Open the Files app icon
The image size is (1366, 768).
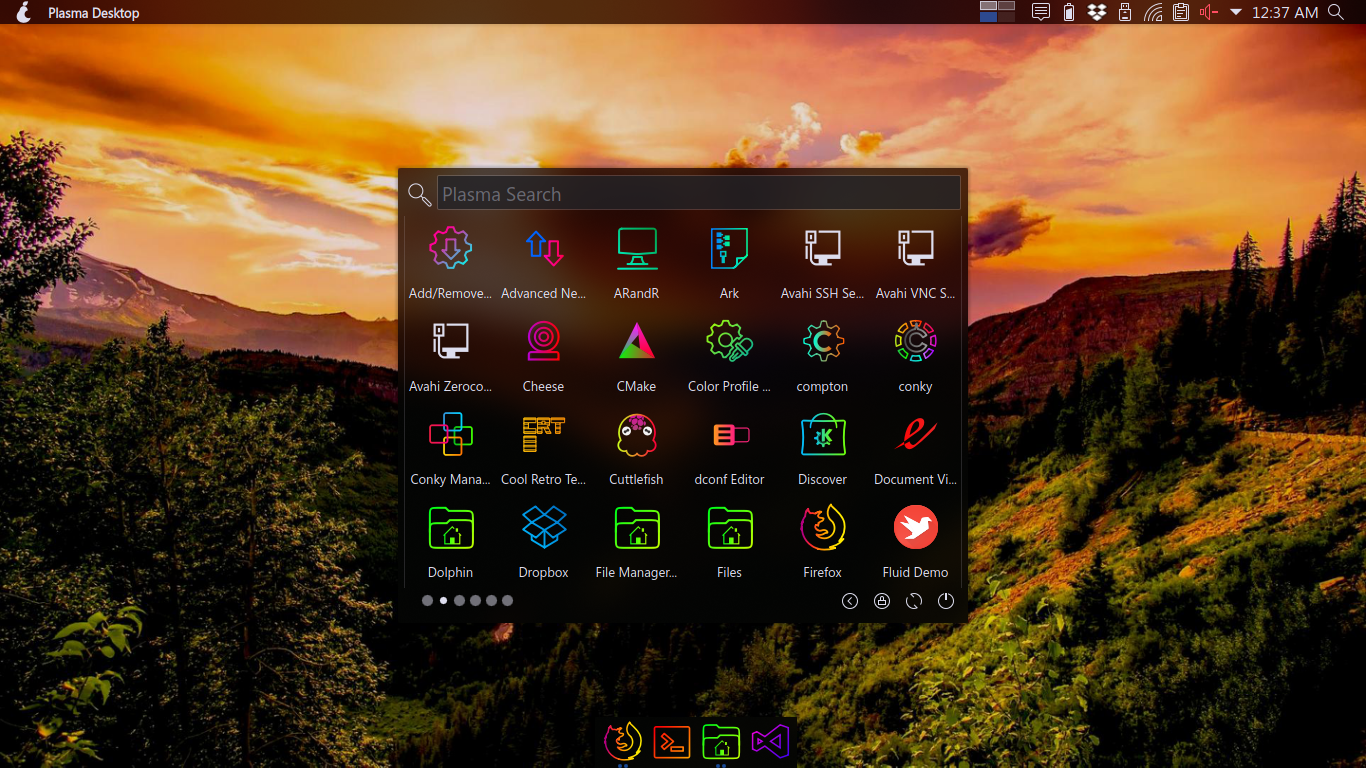(730, 527)
